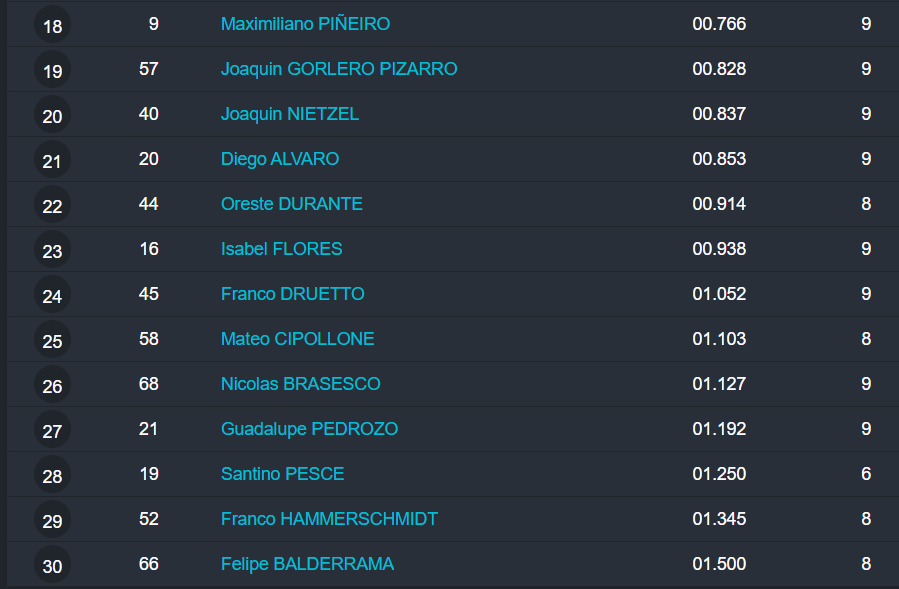Click the position 22 circle badge
The height and width of the screenshot is (589, 899).
52,206
